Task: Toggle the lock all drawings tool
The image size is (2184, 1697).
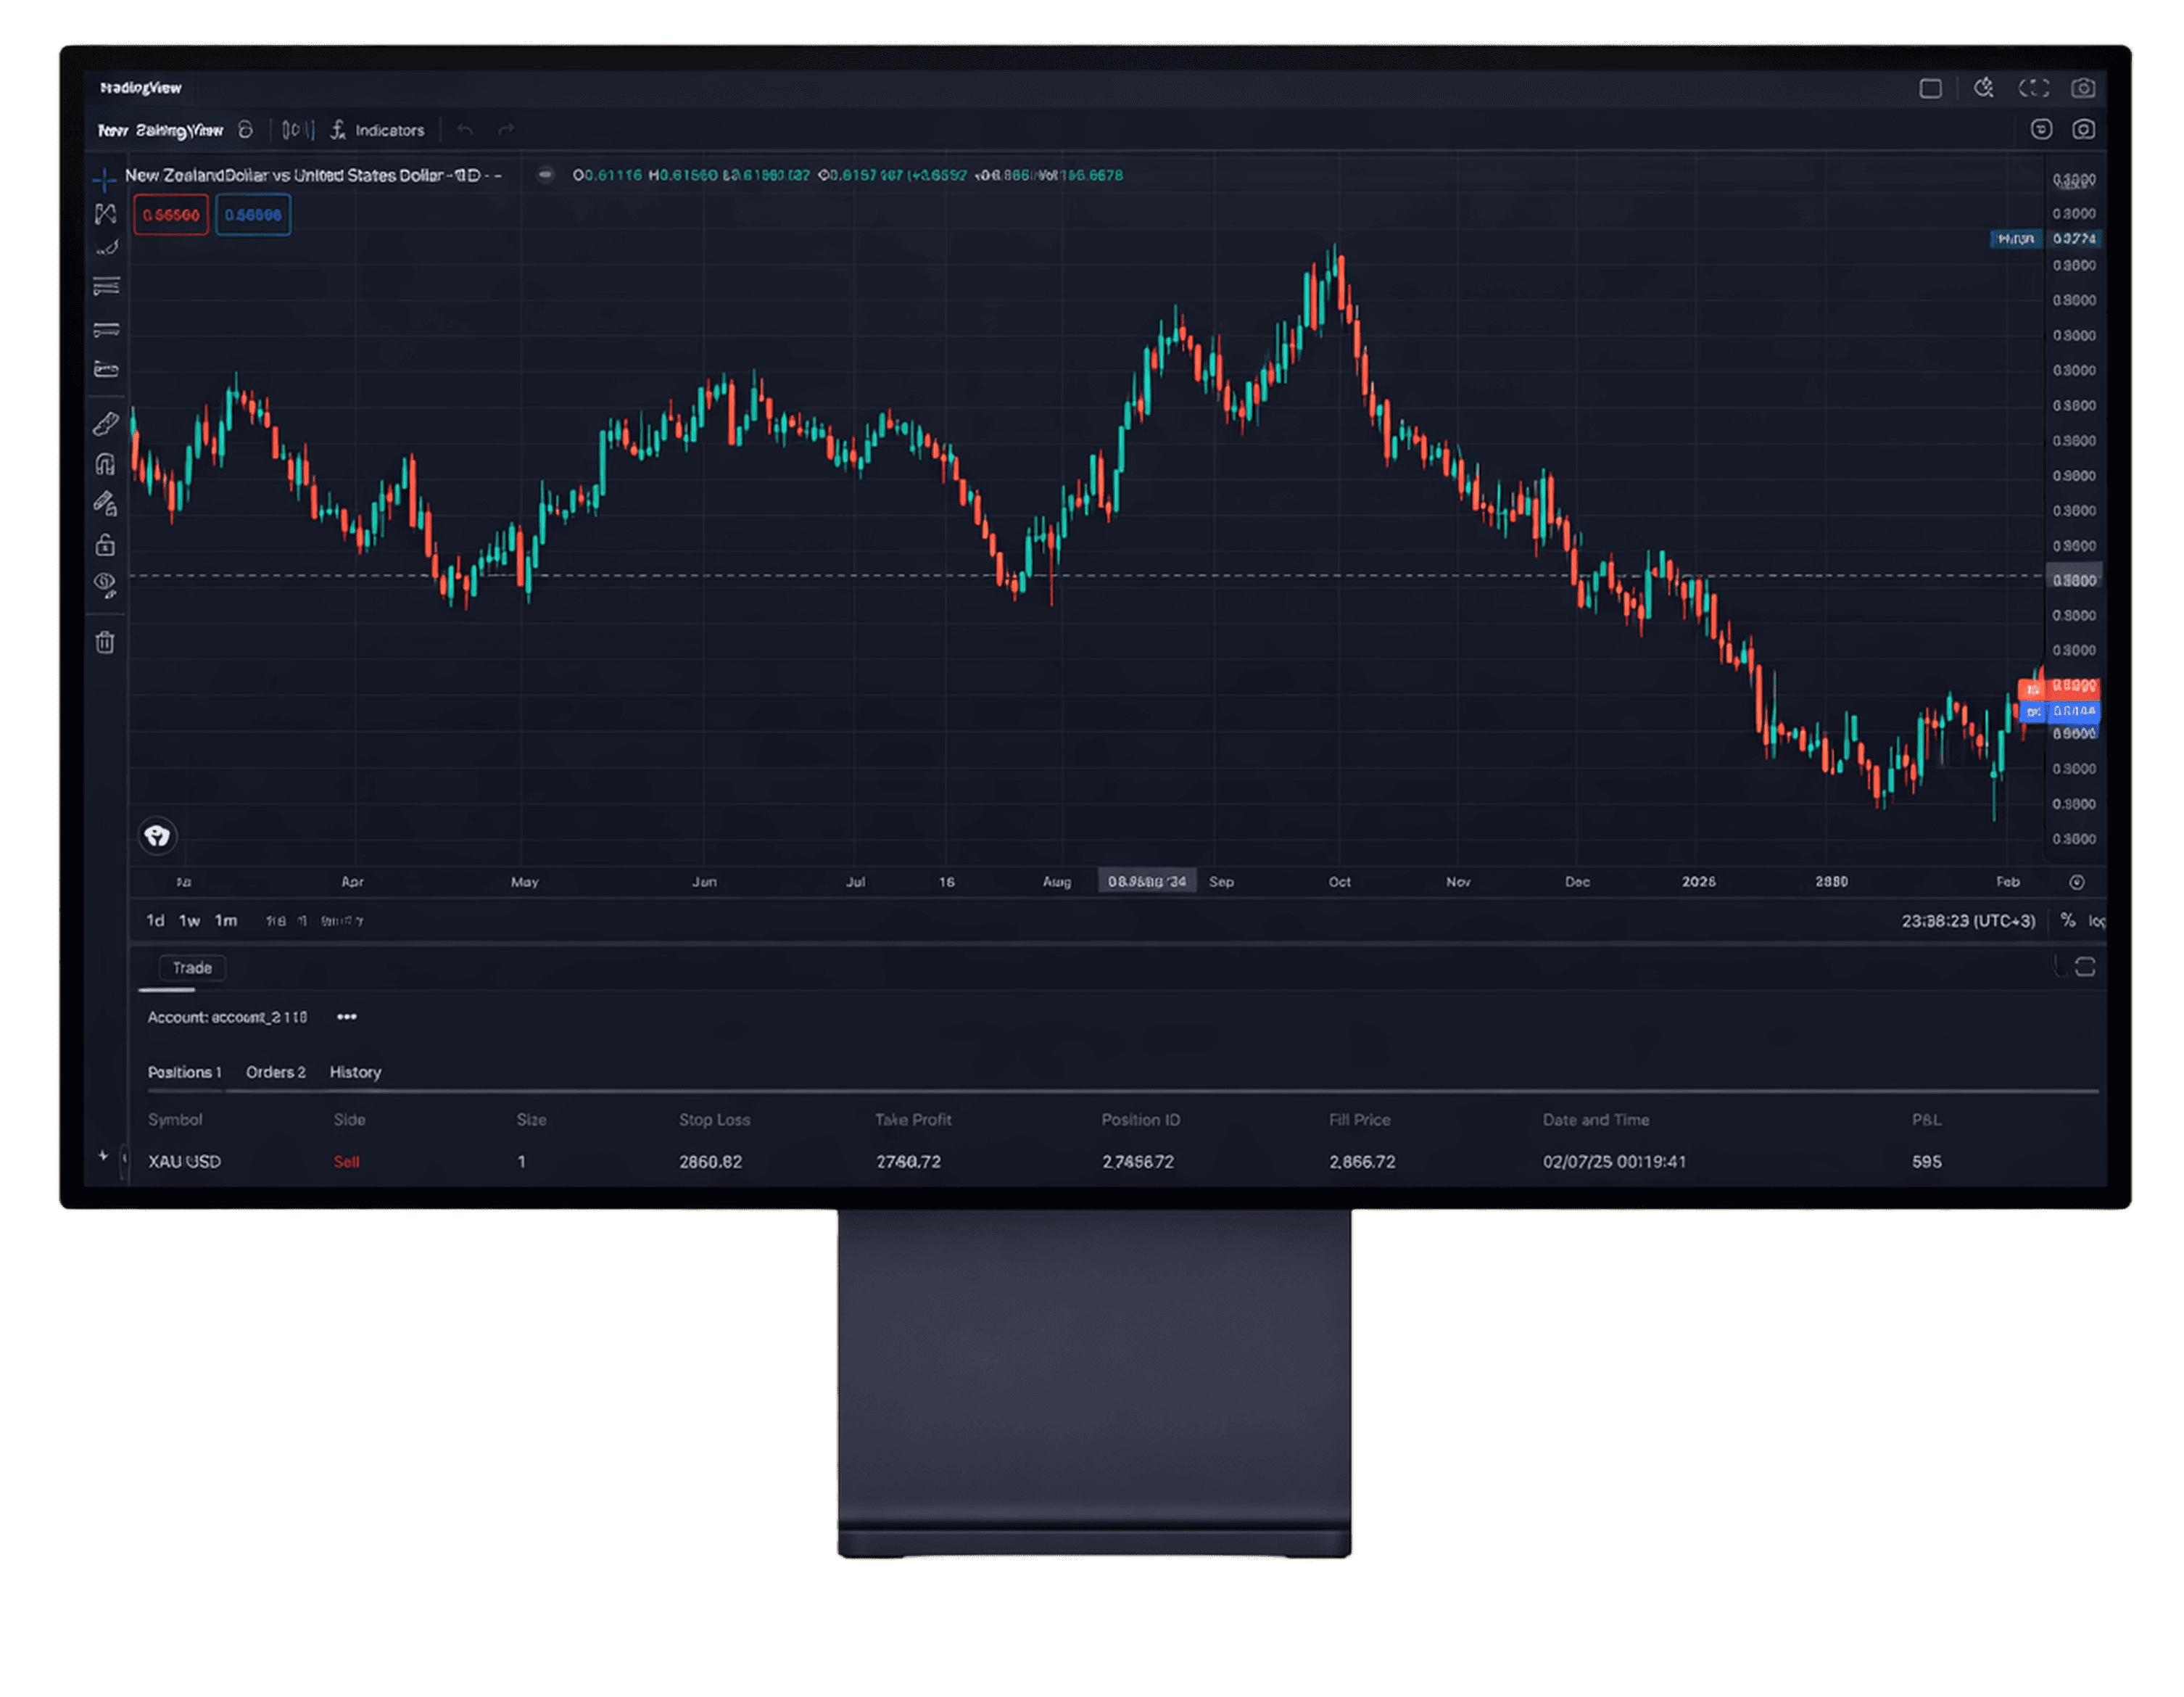Action: (x=105, y=545)
